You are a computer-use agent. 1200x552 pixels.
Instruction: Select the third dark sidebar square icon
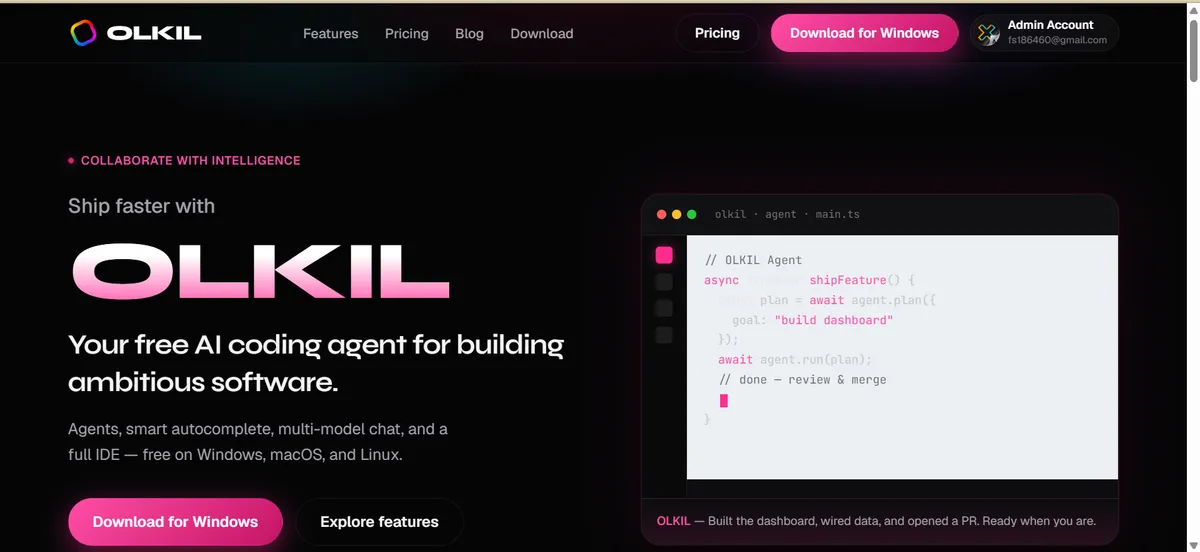(664, 308)
